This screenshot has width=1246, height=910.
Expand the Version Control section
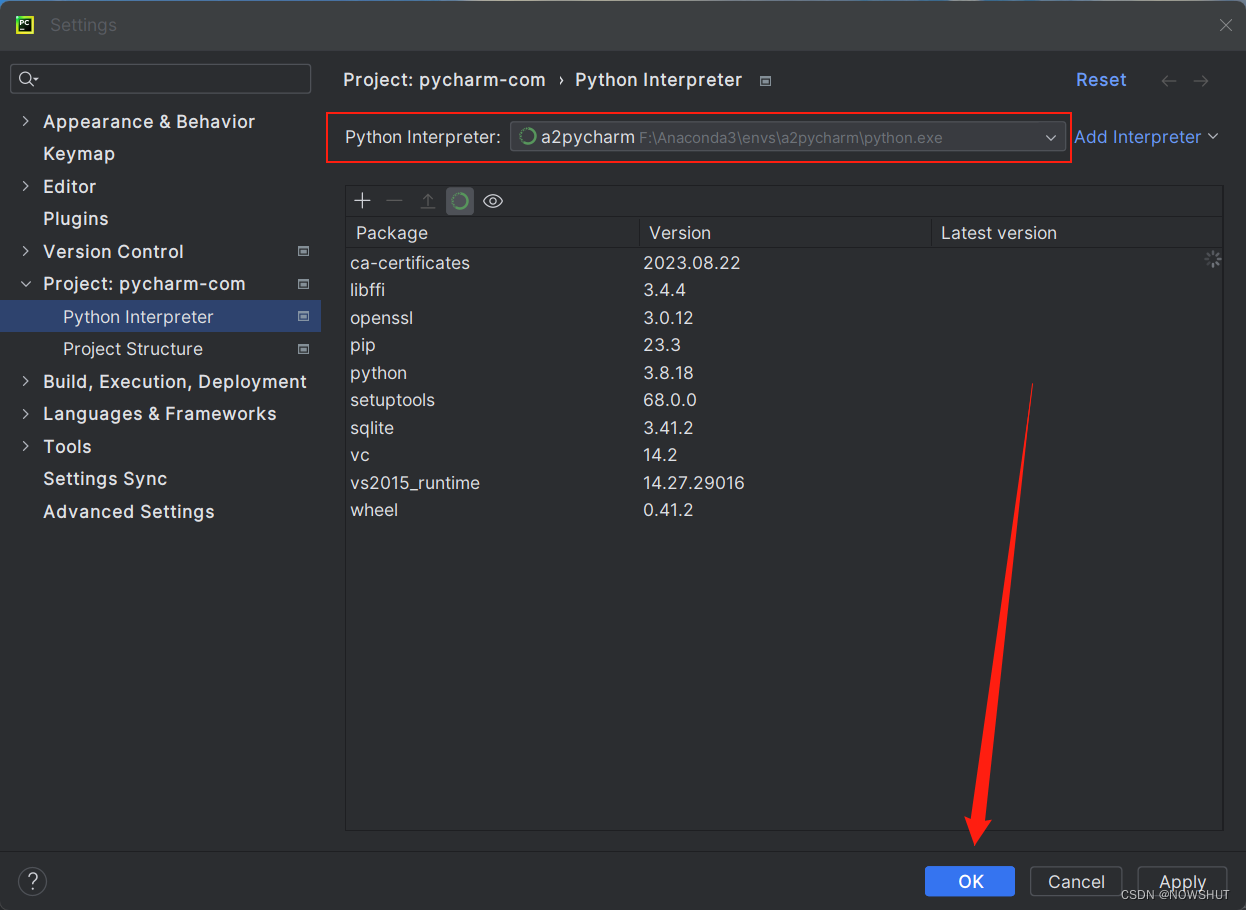pyautogui.click(x=26, y=251)
